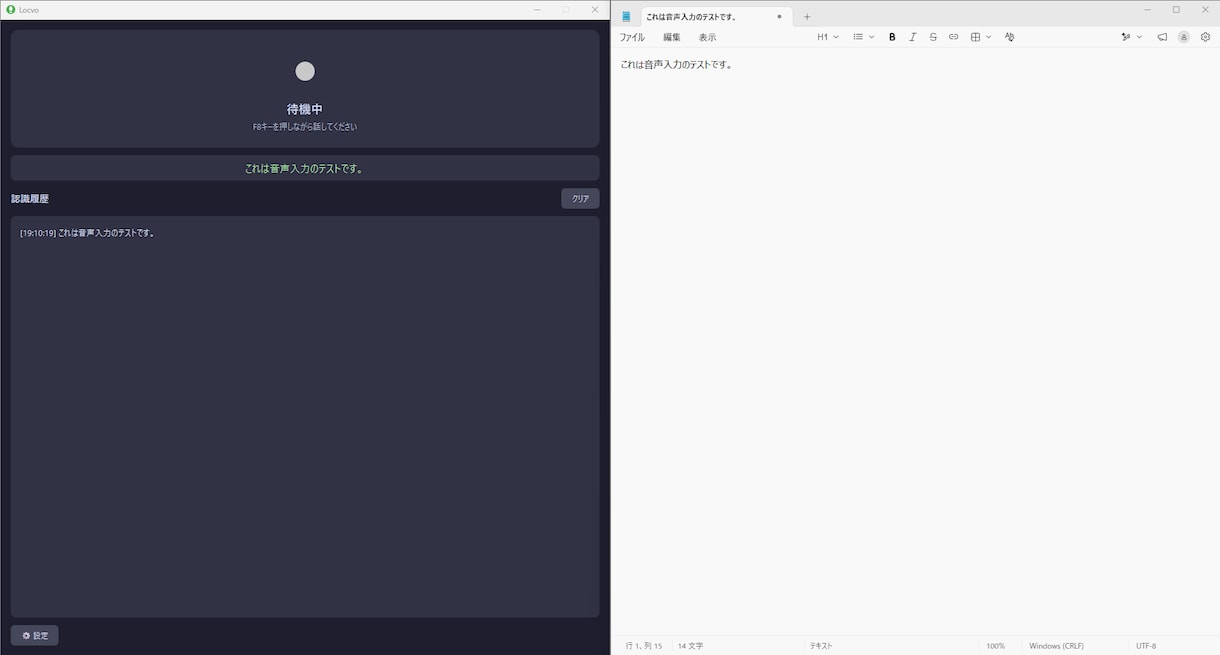Apply strikethrough formatting in Notepad
This screenshot has width=1220, height=655.
pyautogui.click(x=933, y=37)
